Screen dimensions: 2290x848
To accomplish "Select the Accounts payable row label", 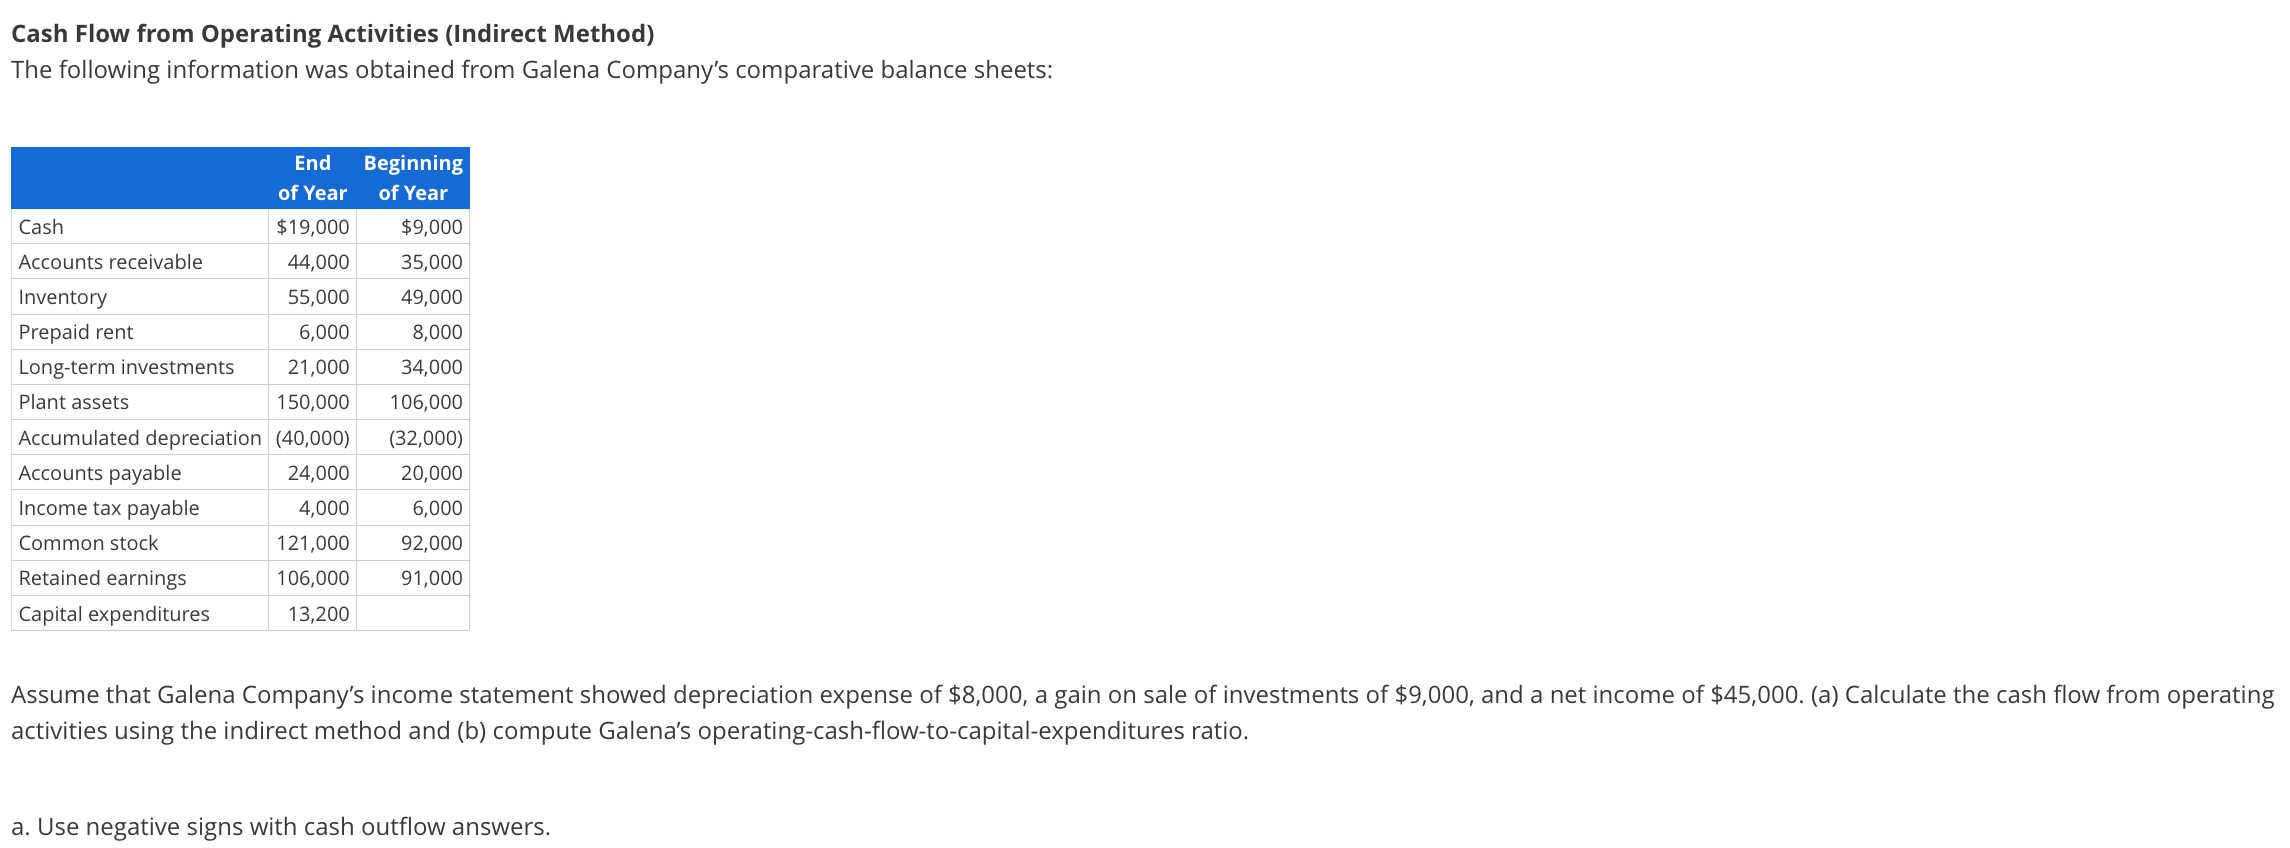I will pyautogui.click(x=100, y=473).
